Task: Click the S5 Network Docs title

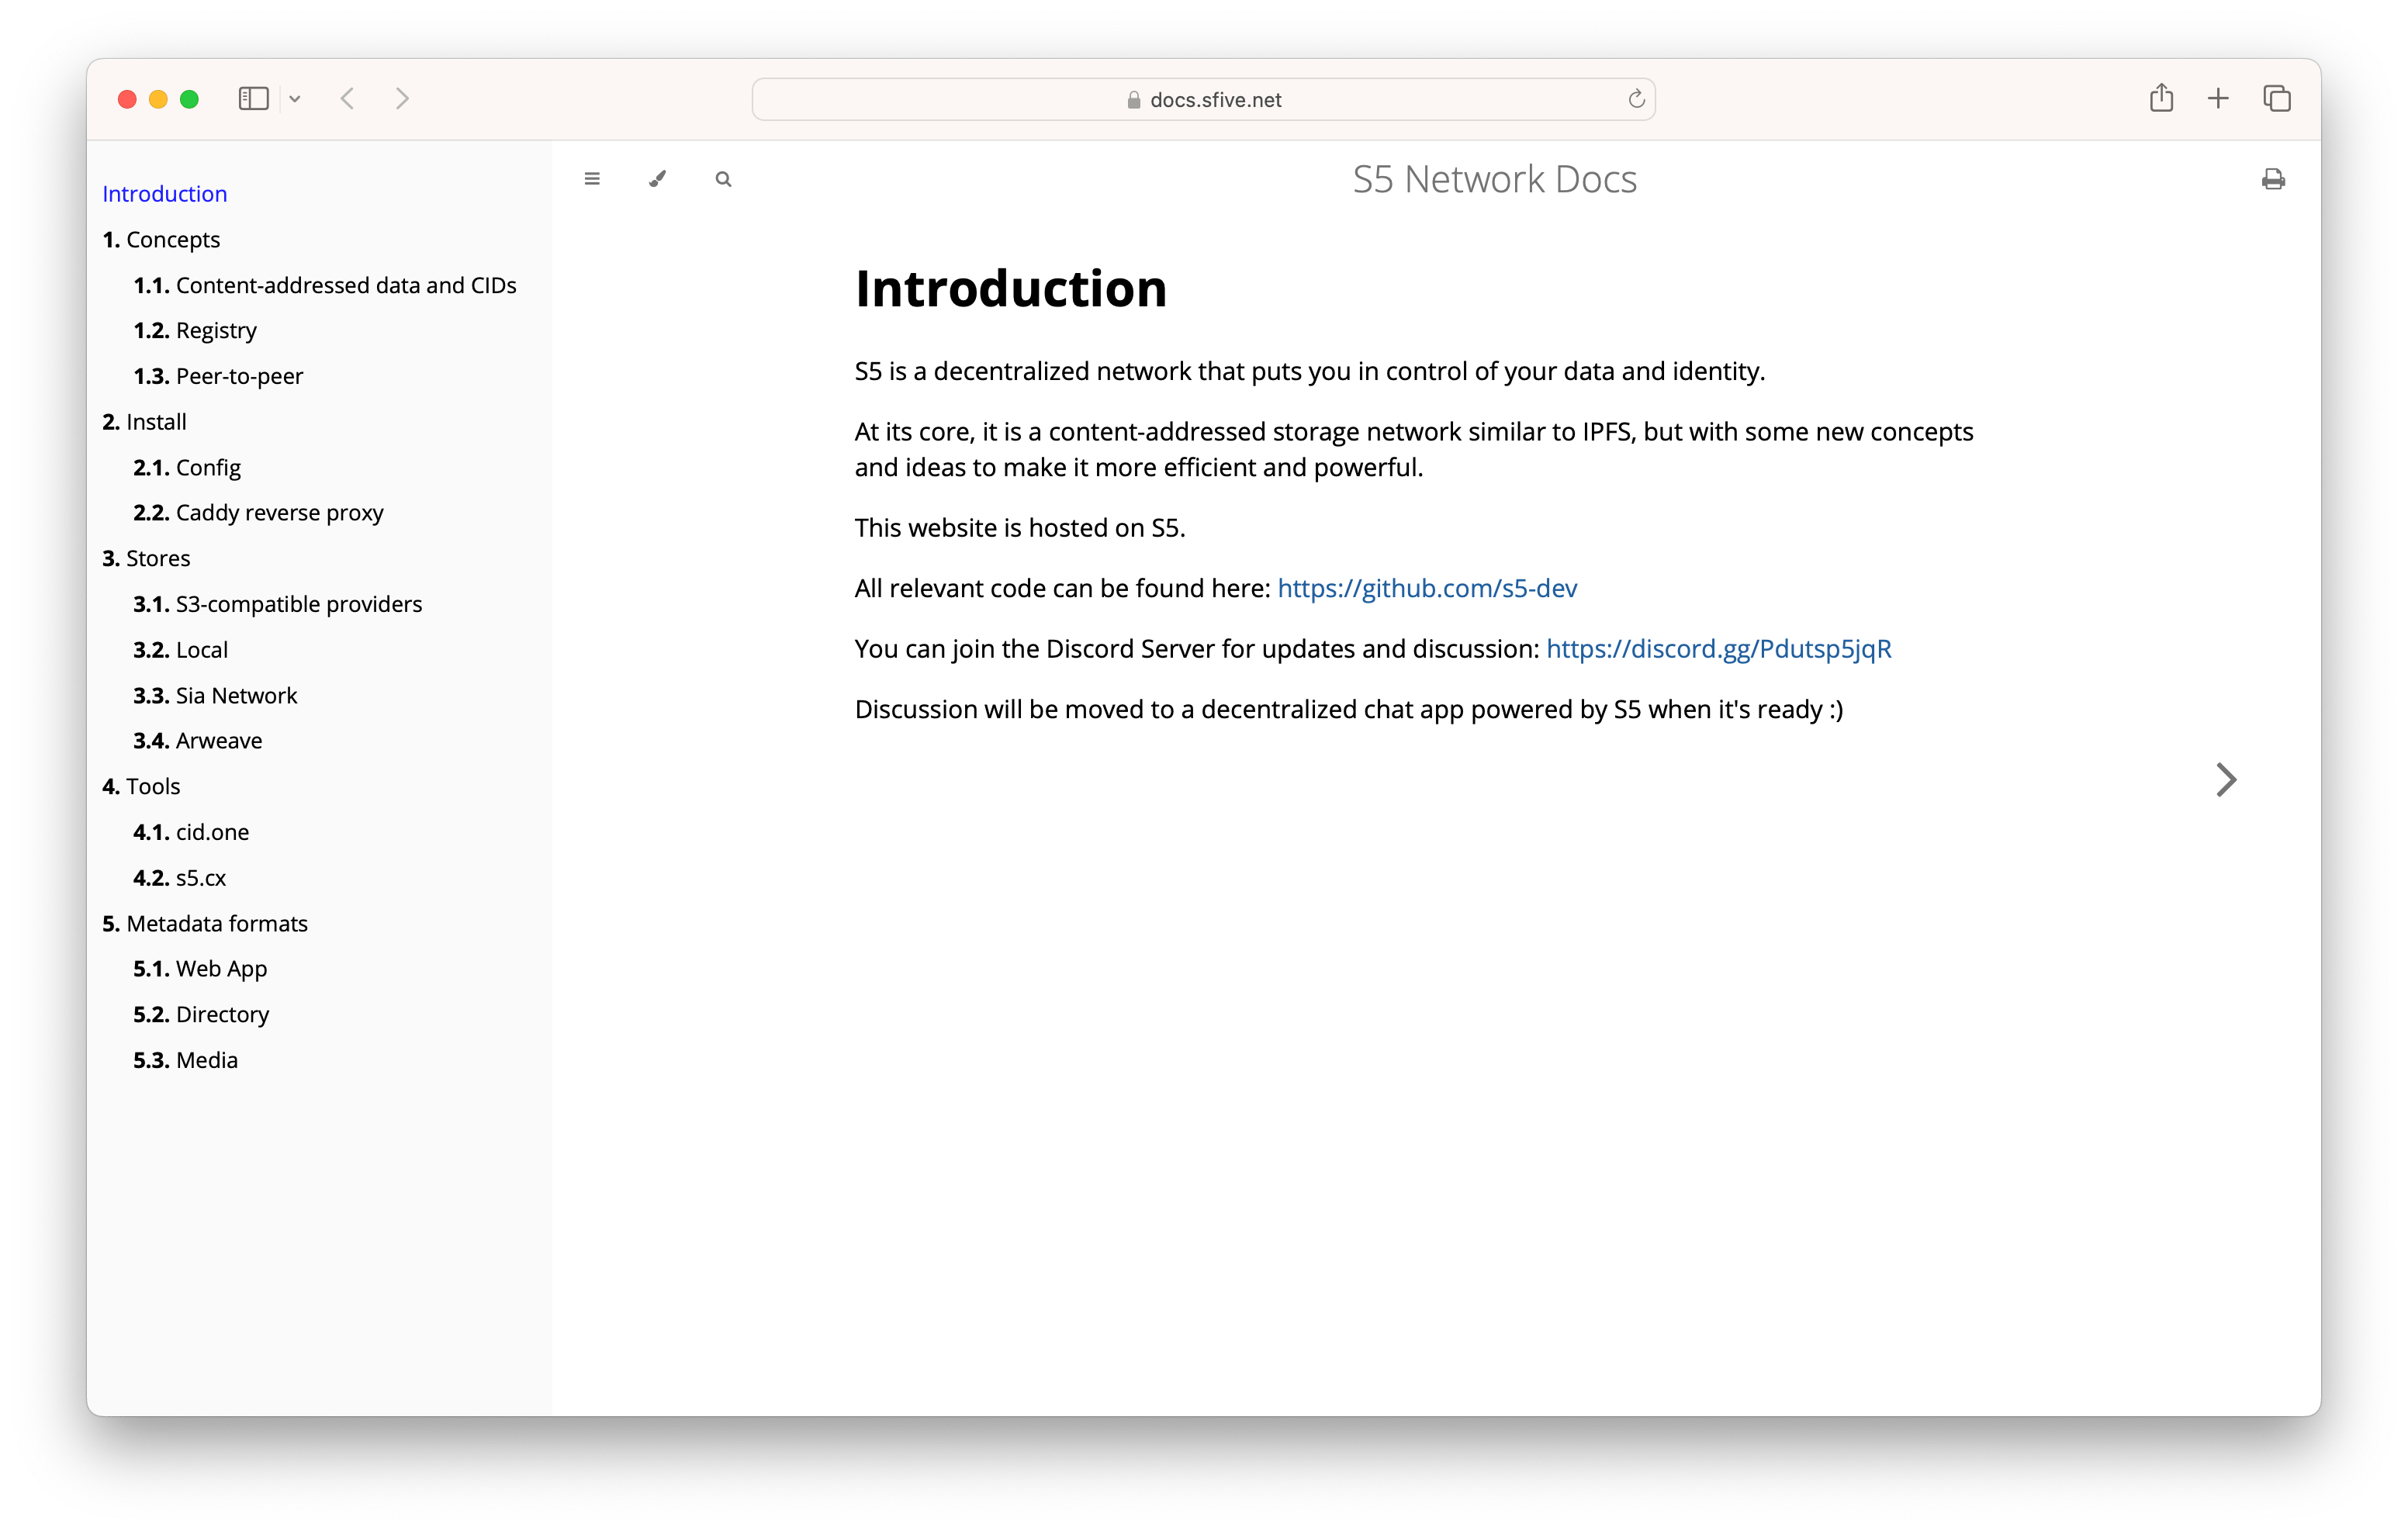Action: pos(1494,179)
